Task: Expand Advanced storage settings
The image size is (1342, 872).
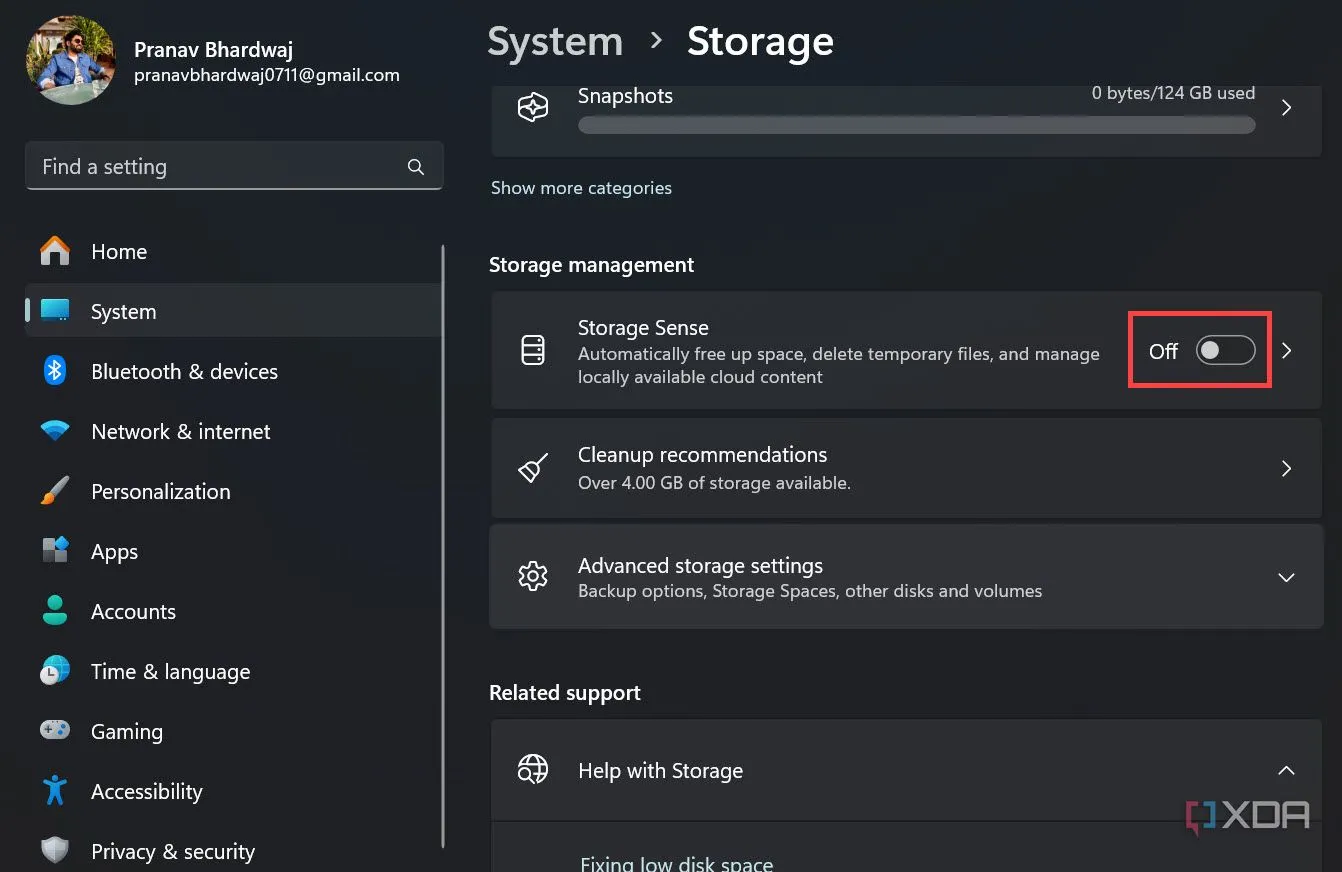Action: (1286, 577)
